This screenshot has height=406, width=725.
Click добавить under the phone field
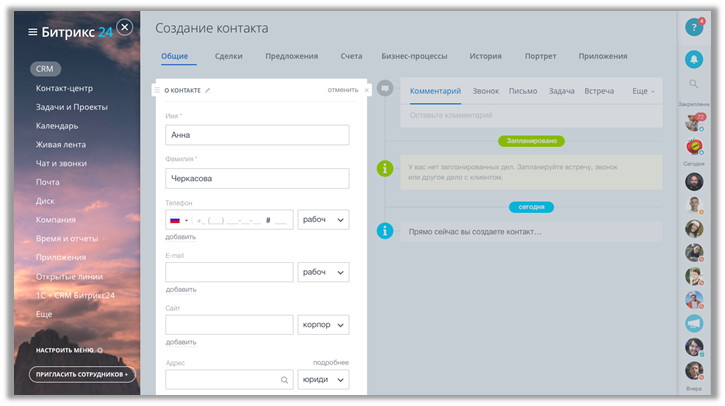click(180, 237)
